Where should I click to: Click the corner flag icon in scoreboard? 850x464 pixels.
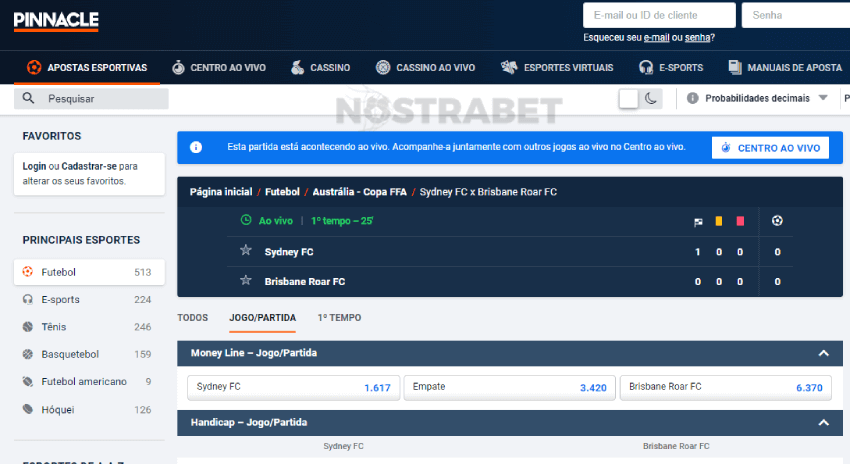point(698,222)
